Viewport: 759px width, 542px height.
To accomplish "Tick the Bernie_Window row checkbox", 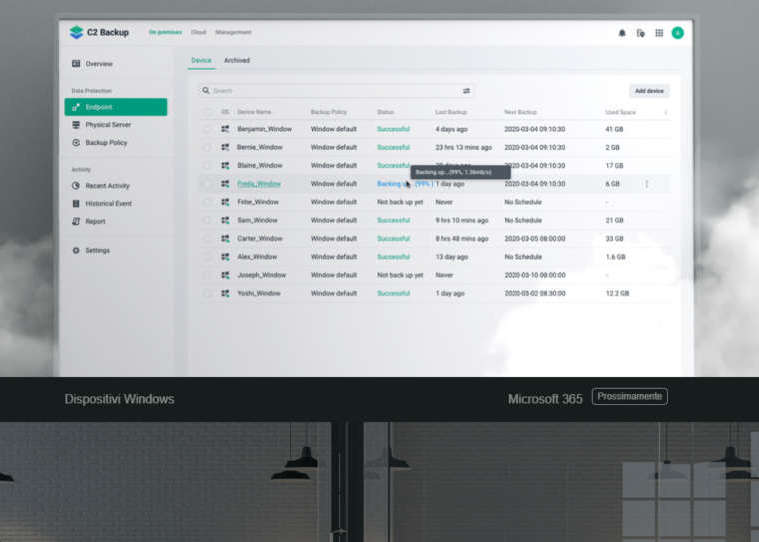I will point(208,147).
